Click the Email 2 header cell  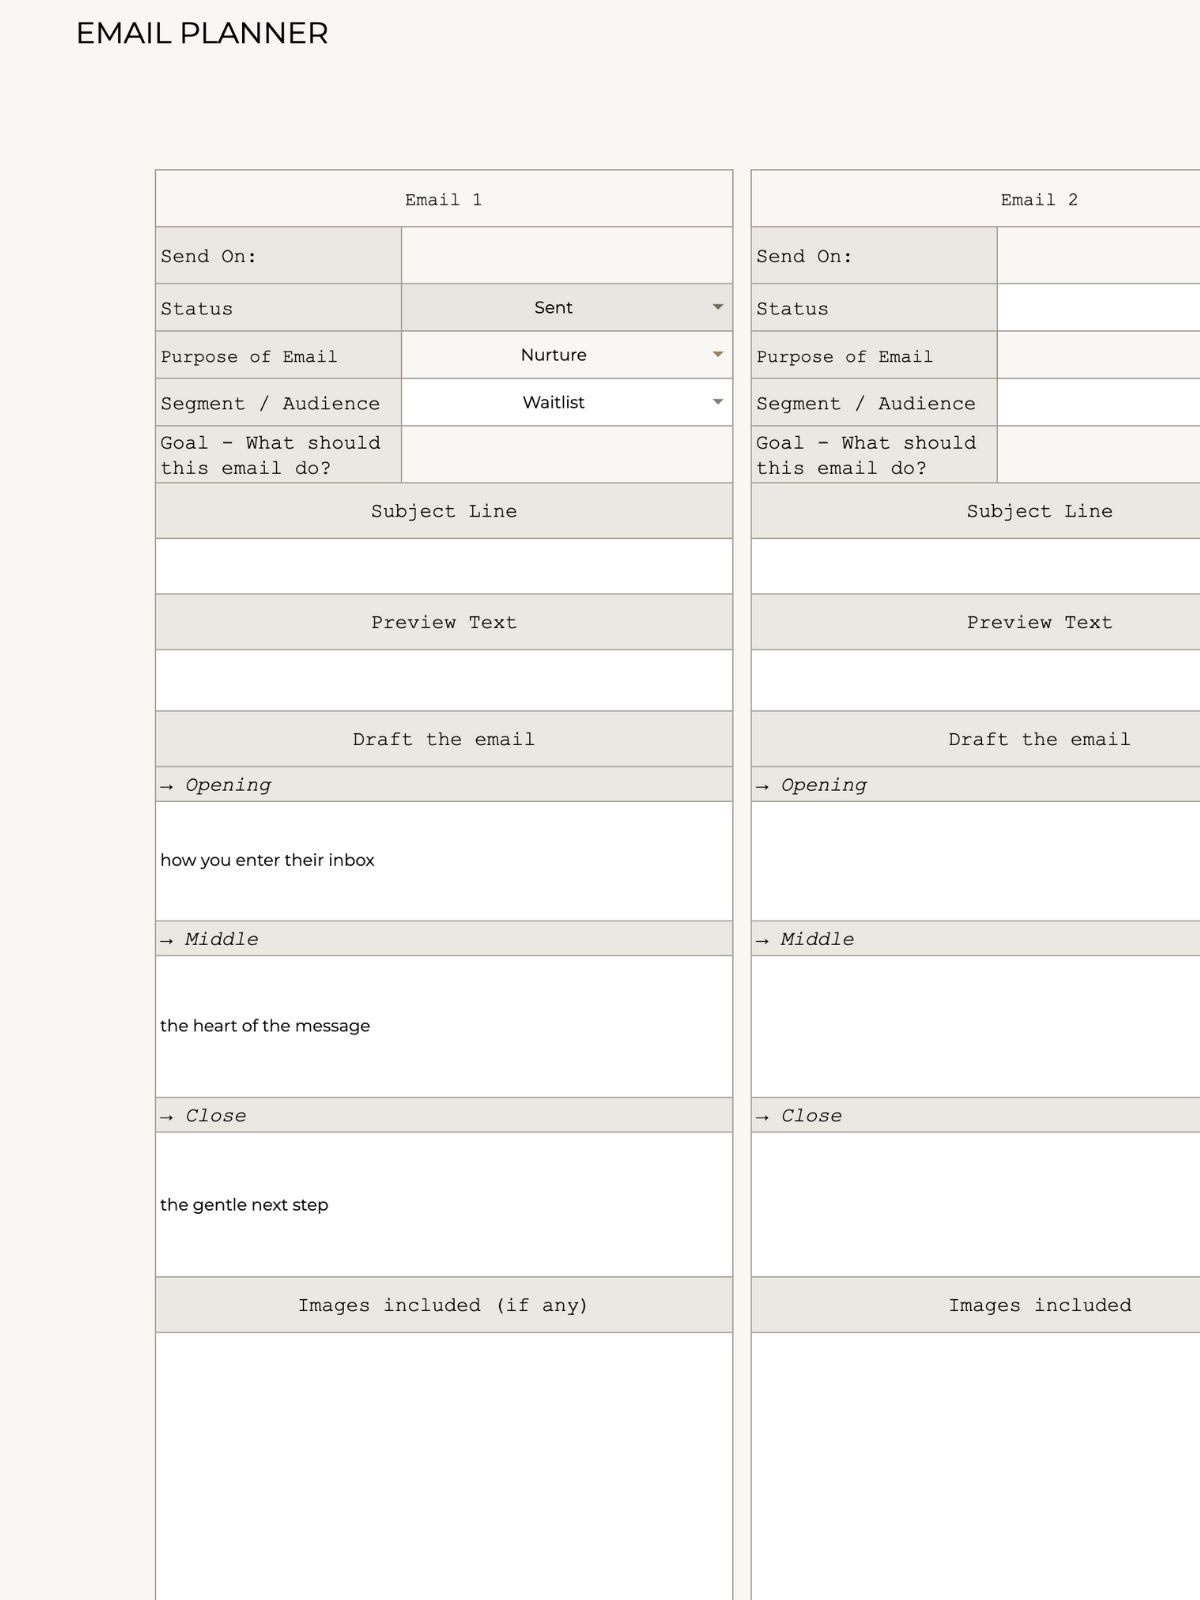click(x=1038, y=199)
